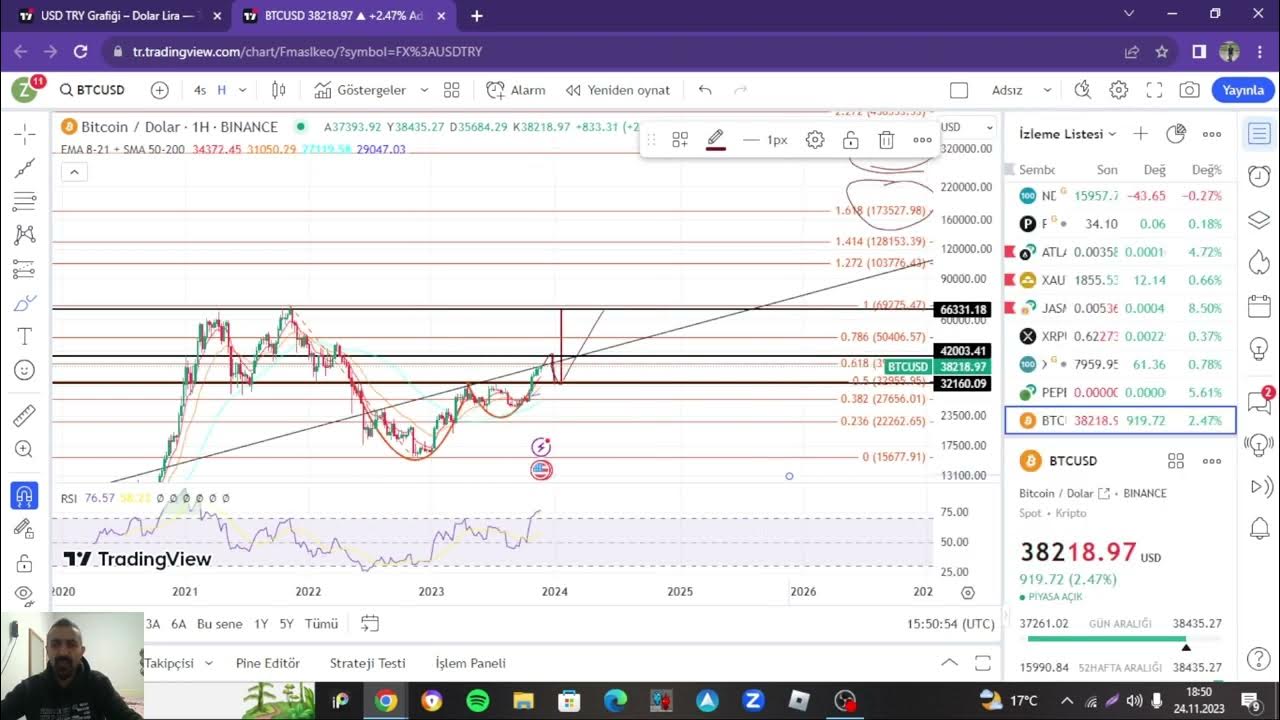Image resolution: width=1280 pixels, height=720 pixels.
Task: Select XRP row in watchlist
Action: 1120,336
